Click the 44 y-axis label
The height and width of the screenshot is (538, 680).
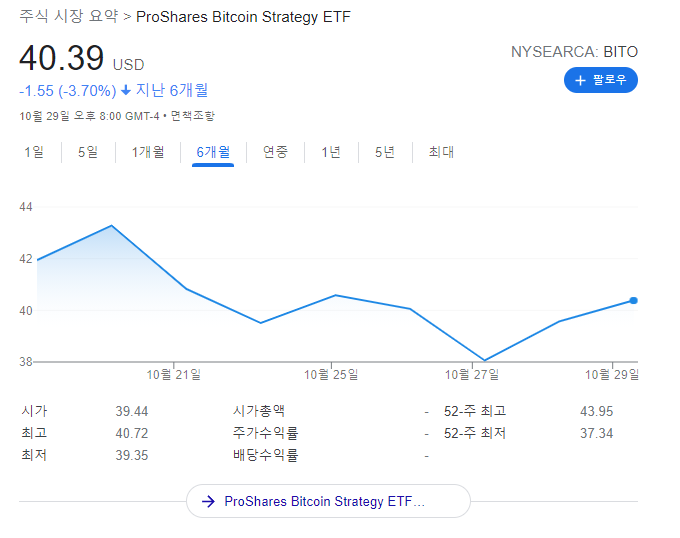coord(26,207)
